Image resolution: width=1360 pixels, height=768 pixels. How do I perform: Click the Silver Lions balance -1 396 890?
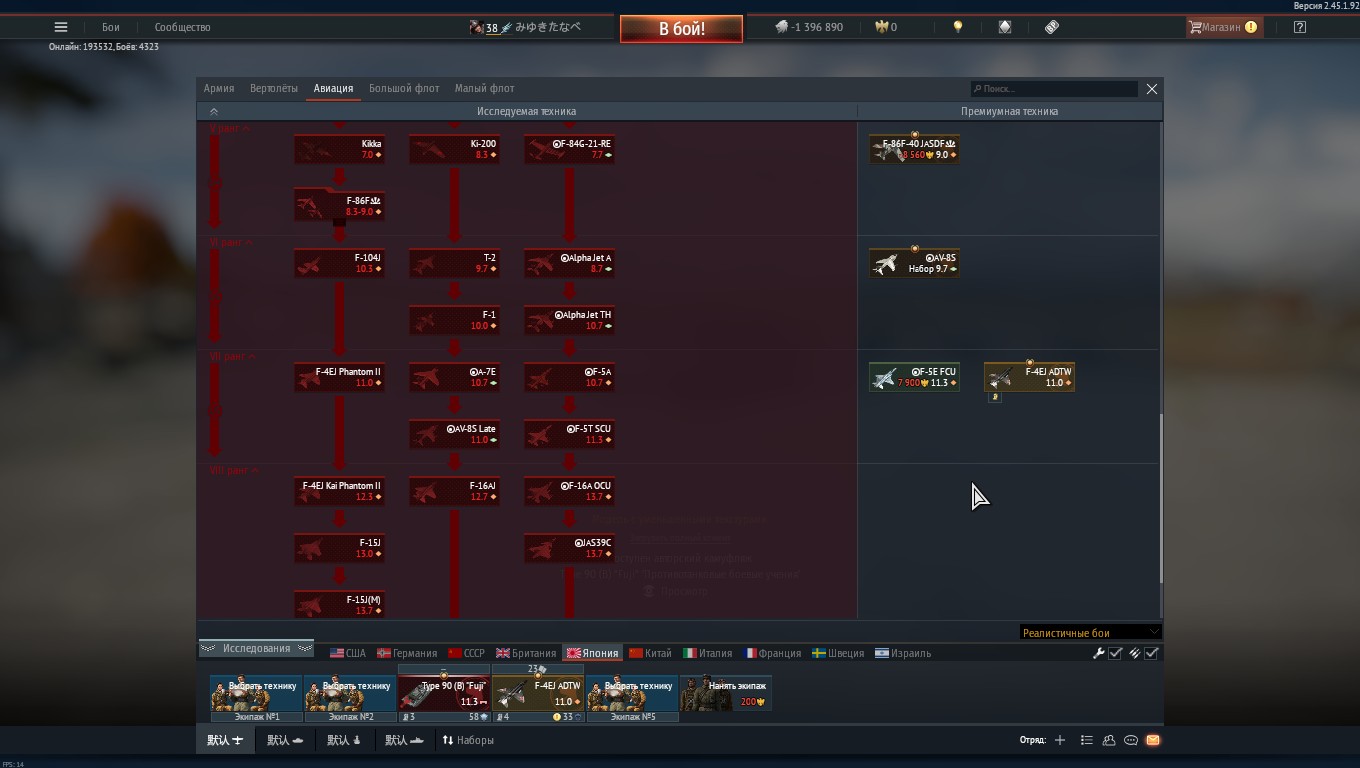pos(809,27)
